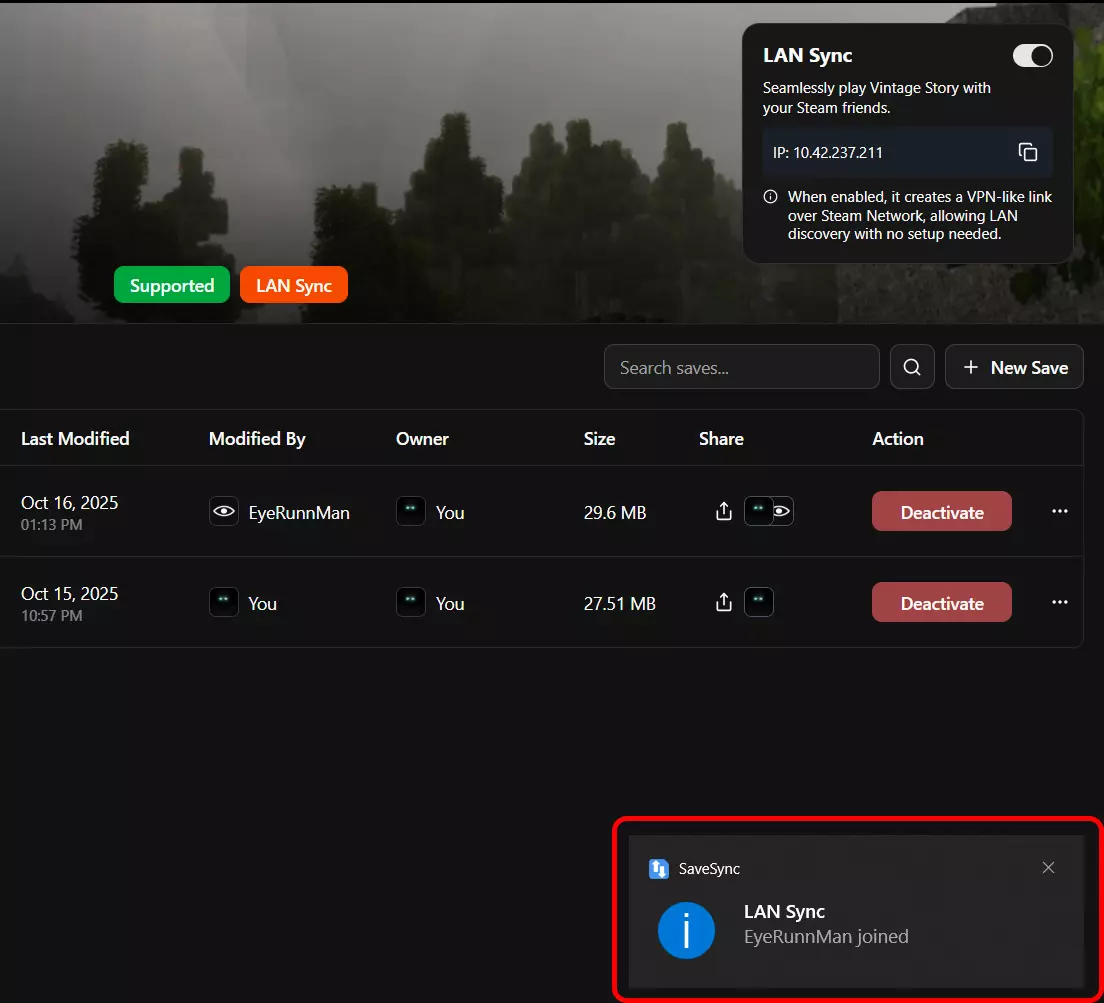Viewport: 1104px width, 1003px height.
Task: Click the 'Oct 16, 2025' date
Action: (70, 503)
